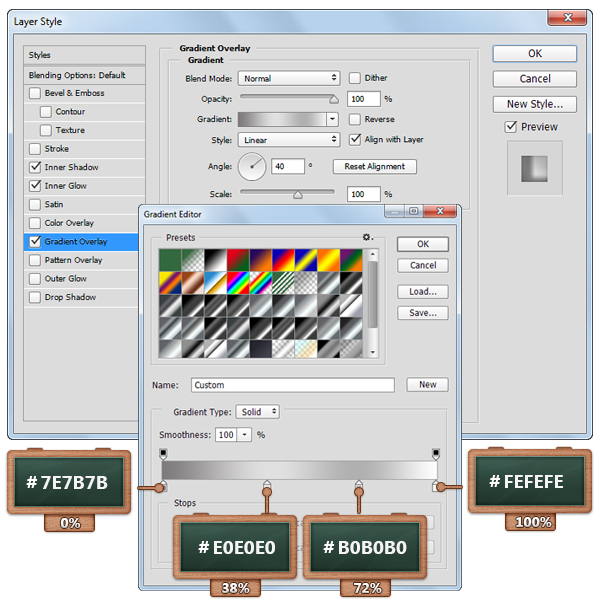
Task: Click the left opacity stop above gradient bar
Action: click(x=164, y=454)
